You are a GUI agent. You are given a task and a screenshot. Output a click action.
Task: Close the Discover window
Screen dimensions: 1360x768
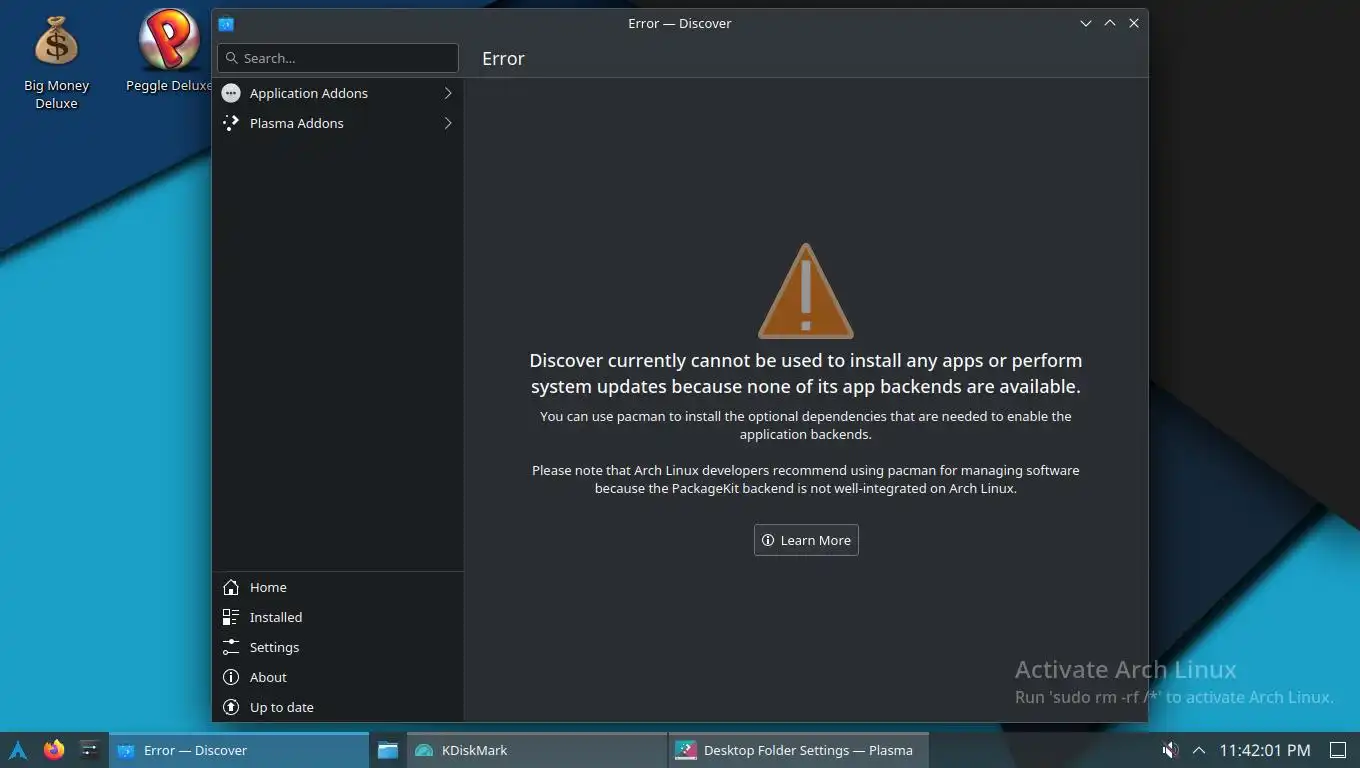(x=1134, y=23)
